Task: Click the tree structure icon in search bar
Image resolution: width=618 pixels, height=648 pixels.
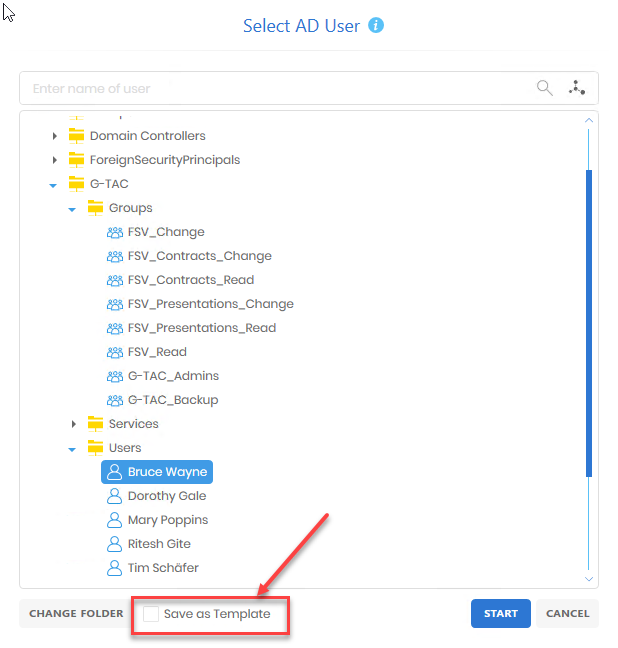Action: tap(577, 88)
